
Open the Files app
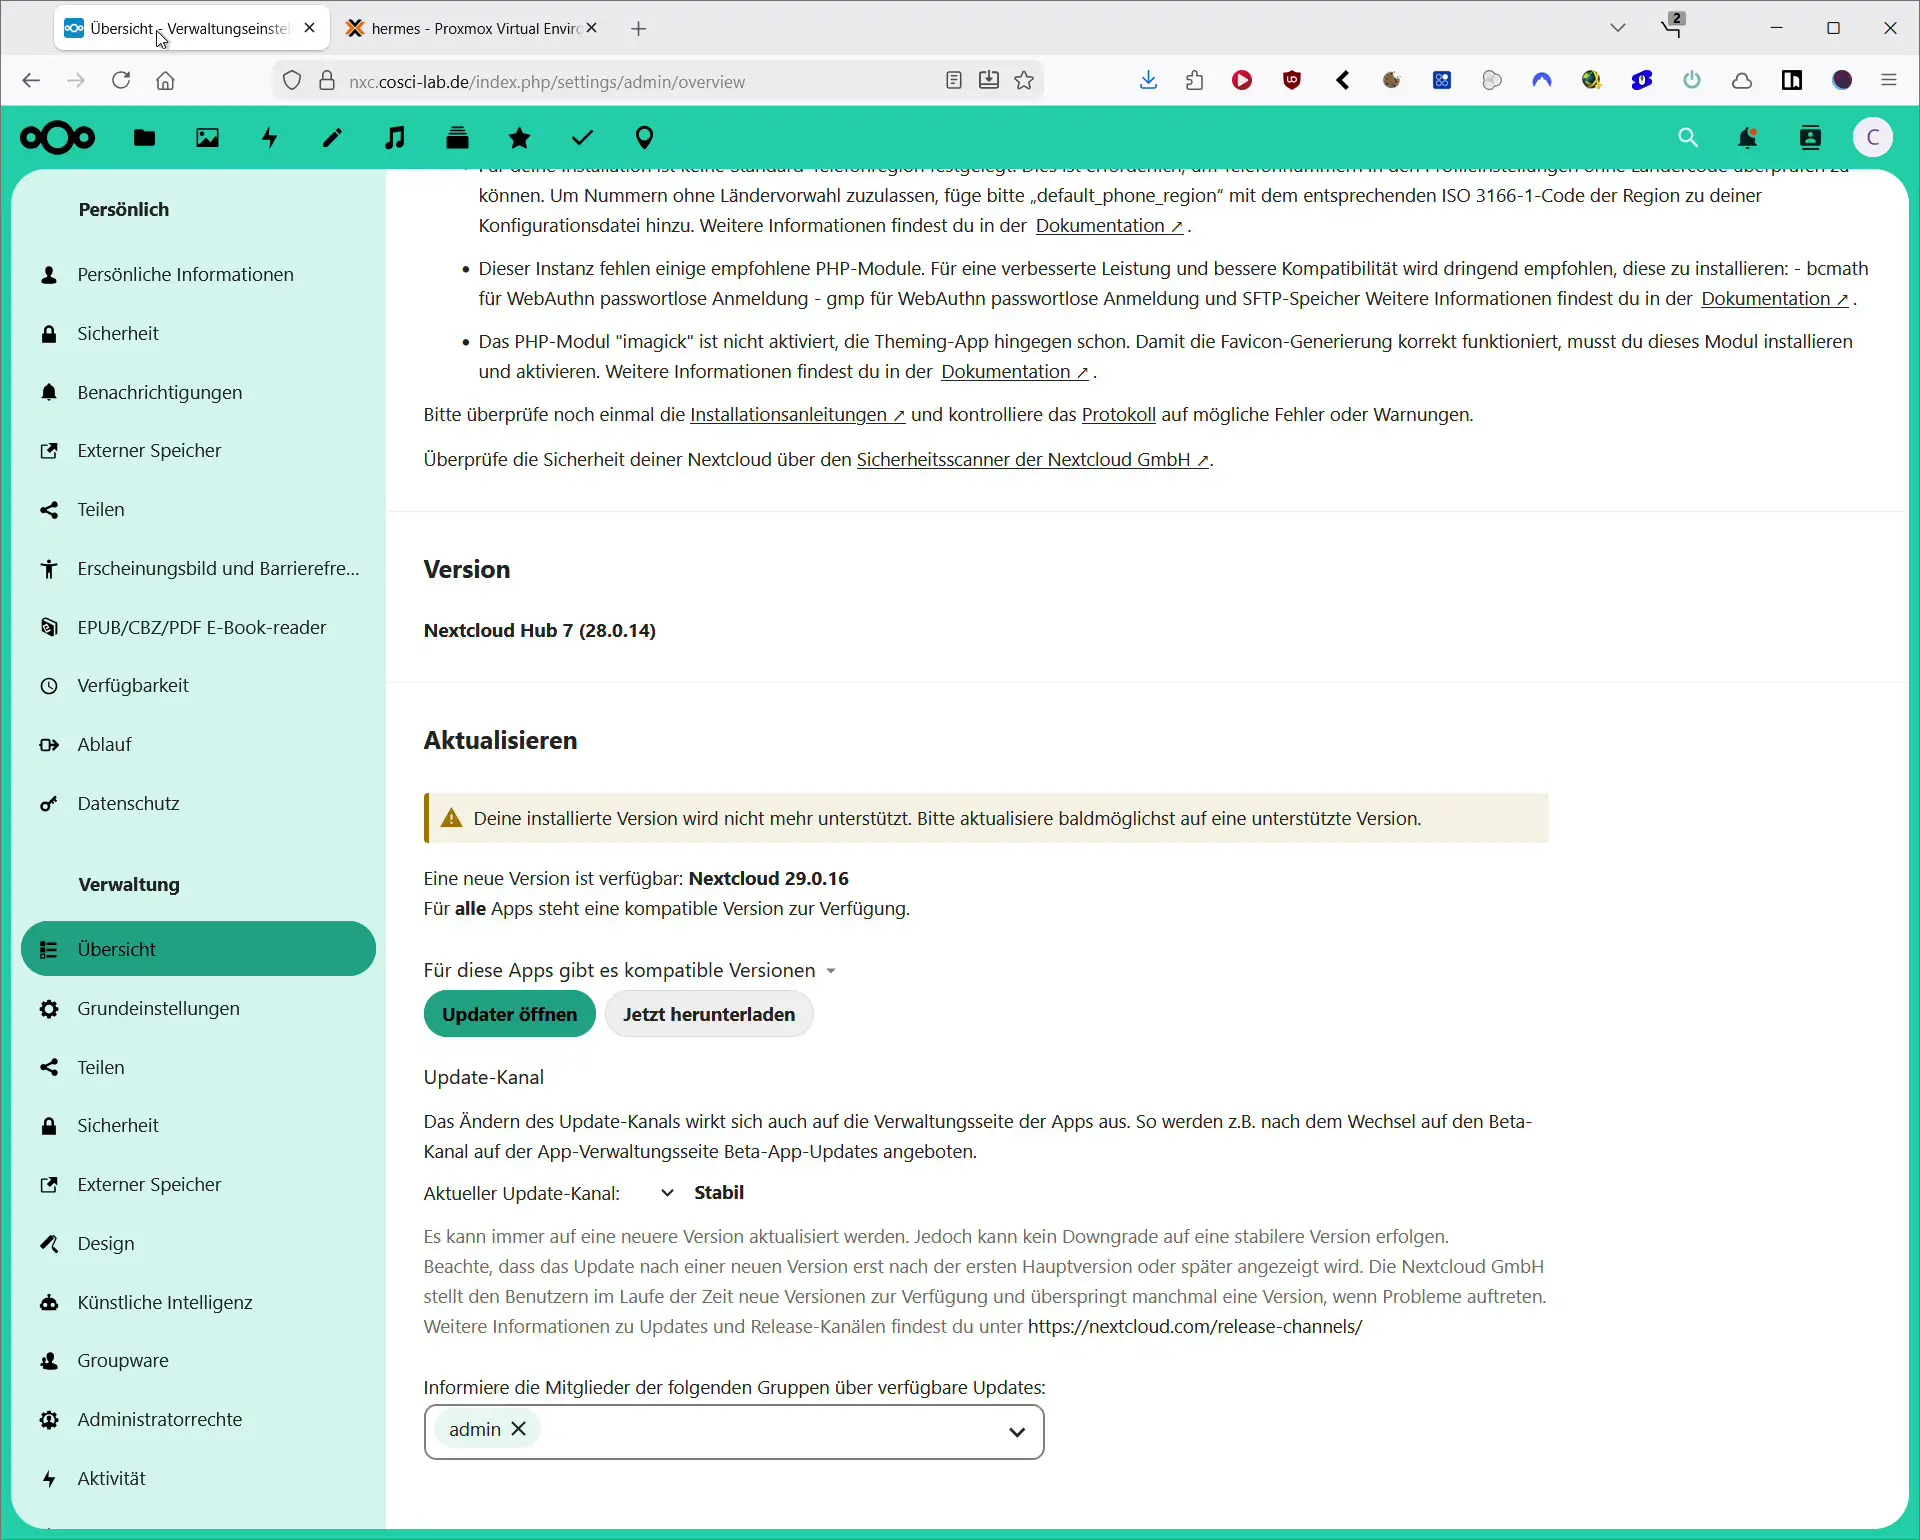pos(143,137)
